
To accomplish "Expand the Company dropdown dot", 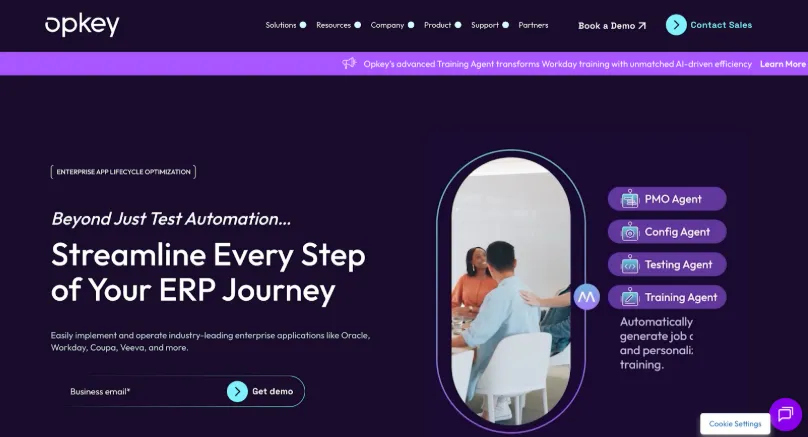I will click(x=411, y=25).
